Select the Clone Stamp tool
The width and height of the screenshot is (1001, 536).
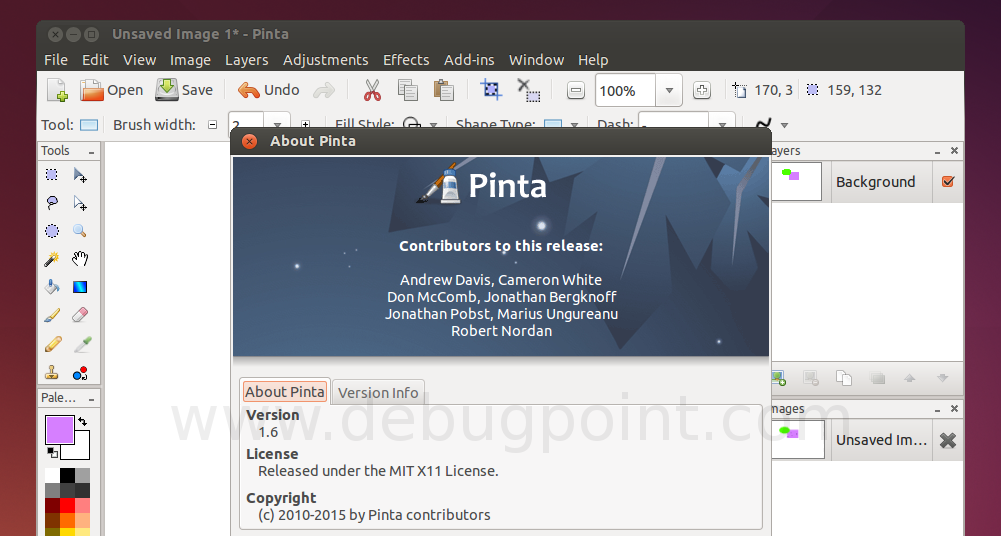point(52,373)
